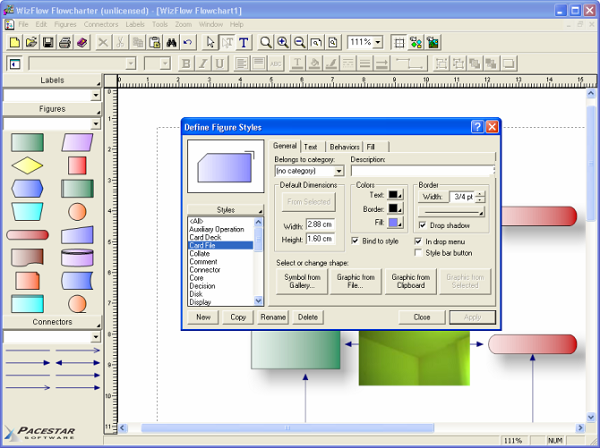Click the Copy style button
This screenshot has width=600, height=448.
click(238, 317)
